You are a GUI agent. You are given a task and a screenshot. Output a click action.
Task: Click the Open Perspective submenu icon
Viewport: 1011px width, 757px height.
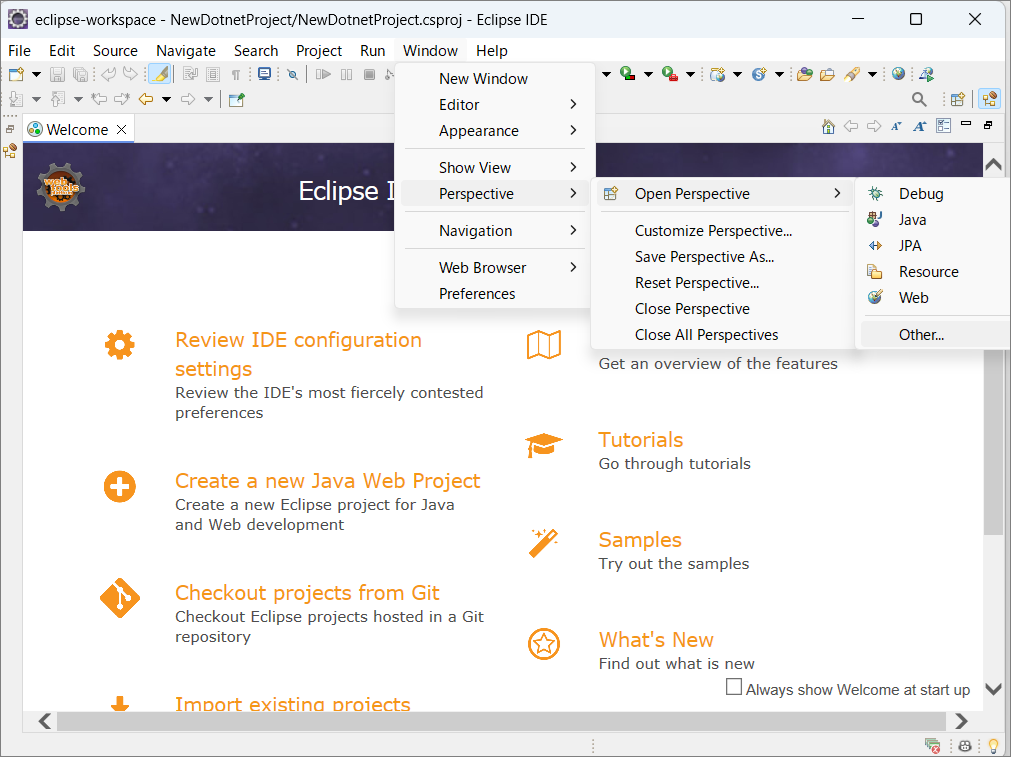pos(611,193)
